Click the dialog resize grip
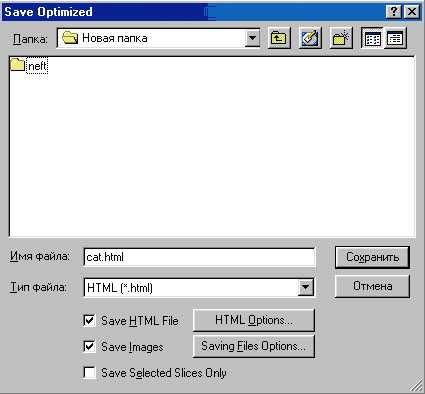 pyautogui.click(x=416, y=385)
